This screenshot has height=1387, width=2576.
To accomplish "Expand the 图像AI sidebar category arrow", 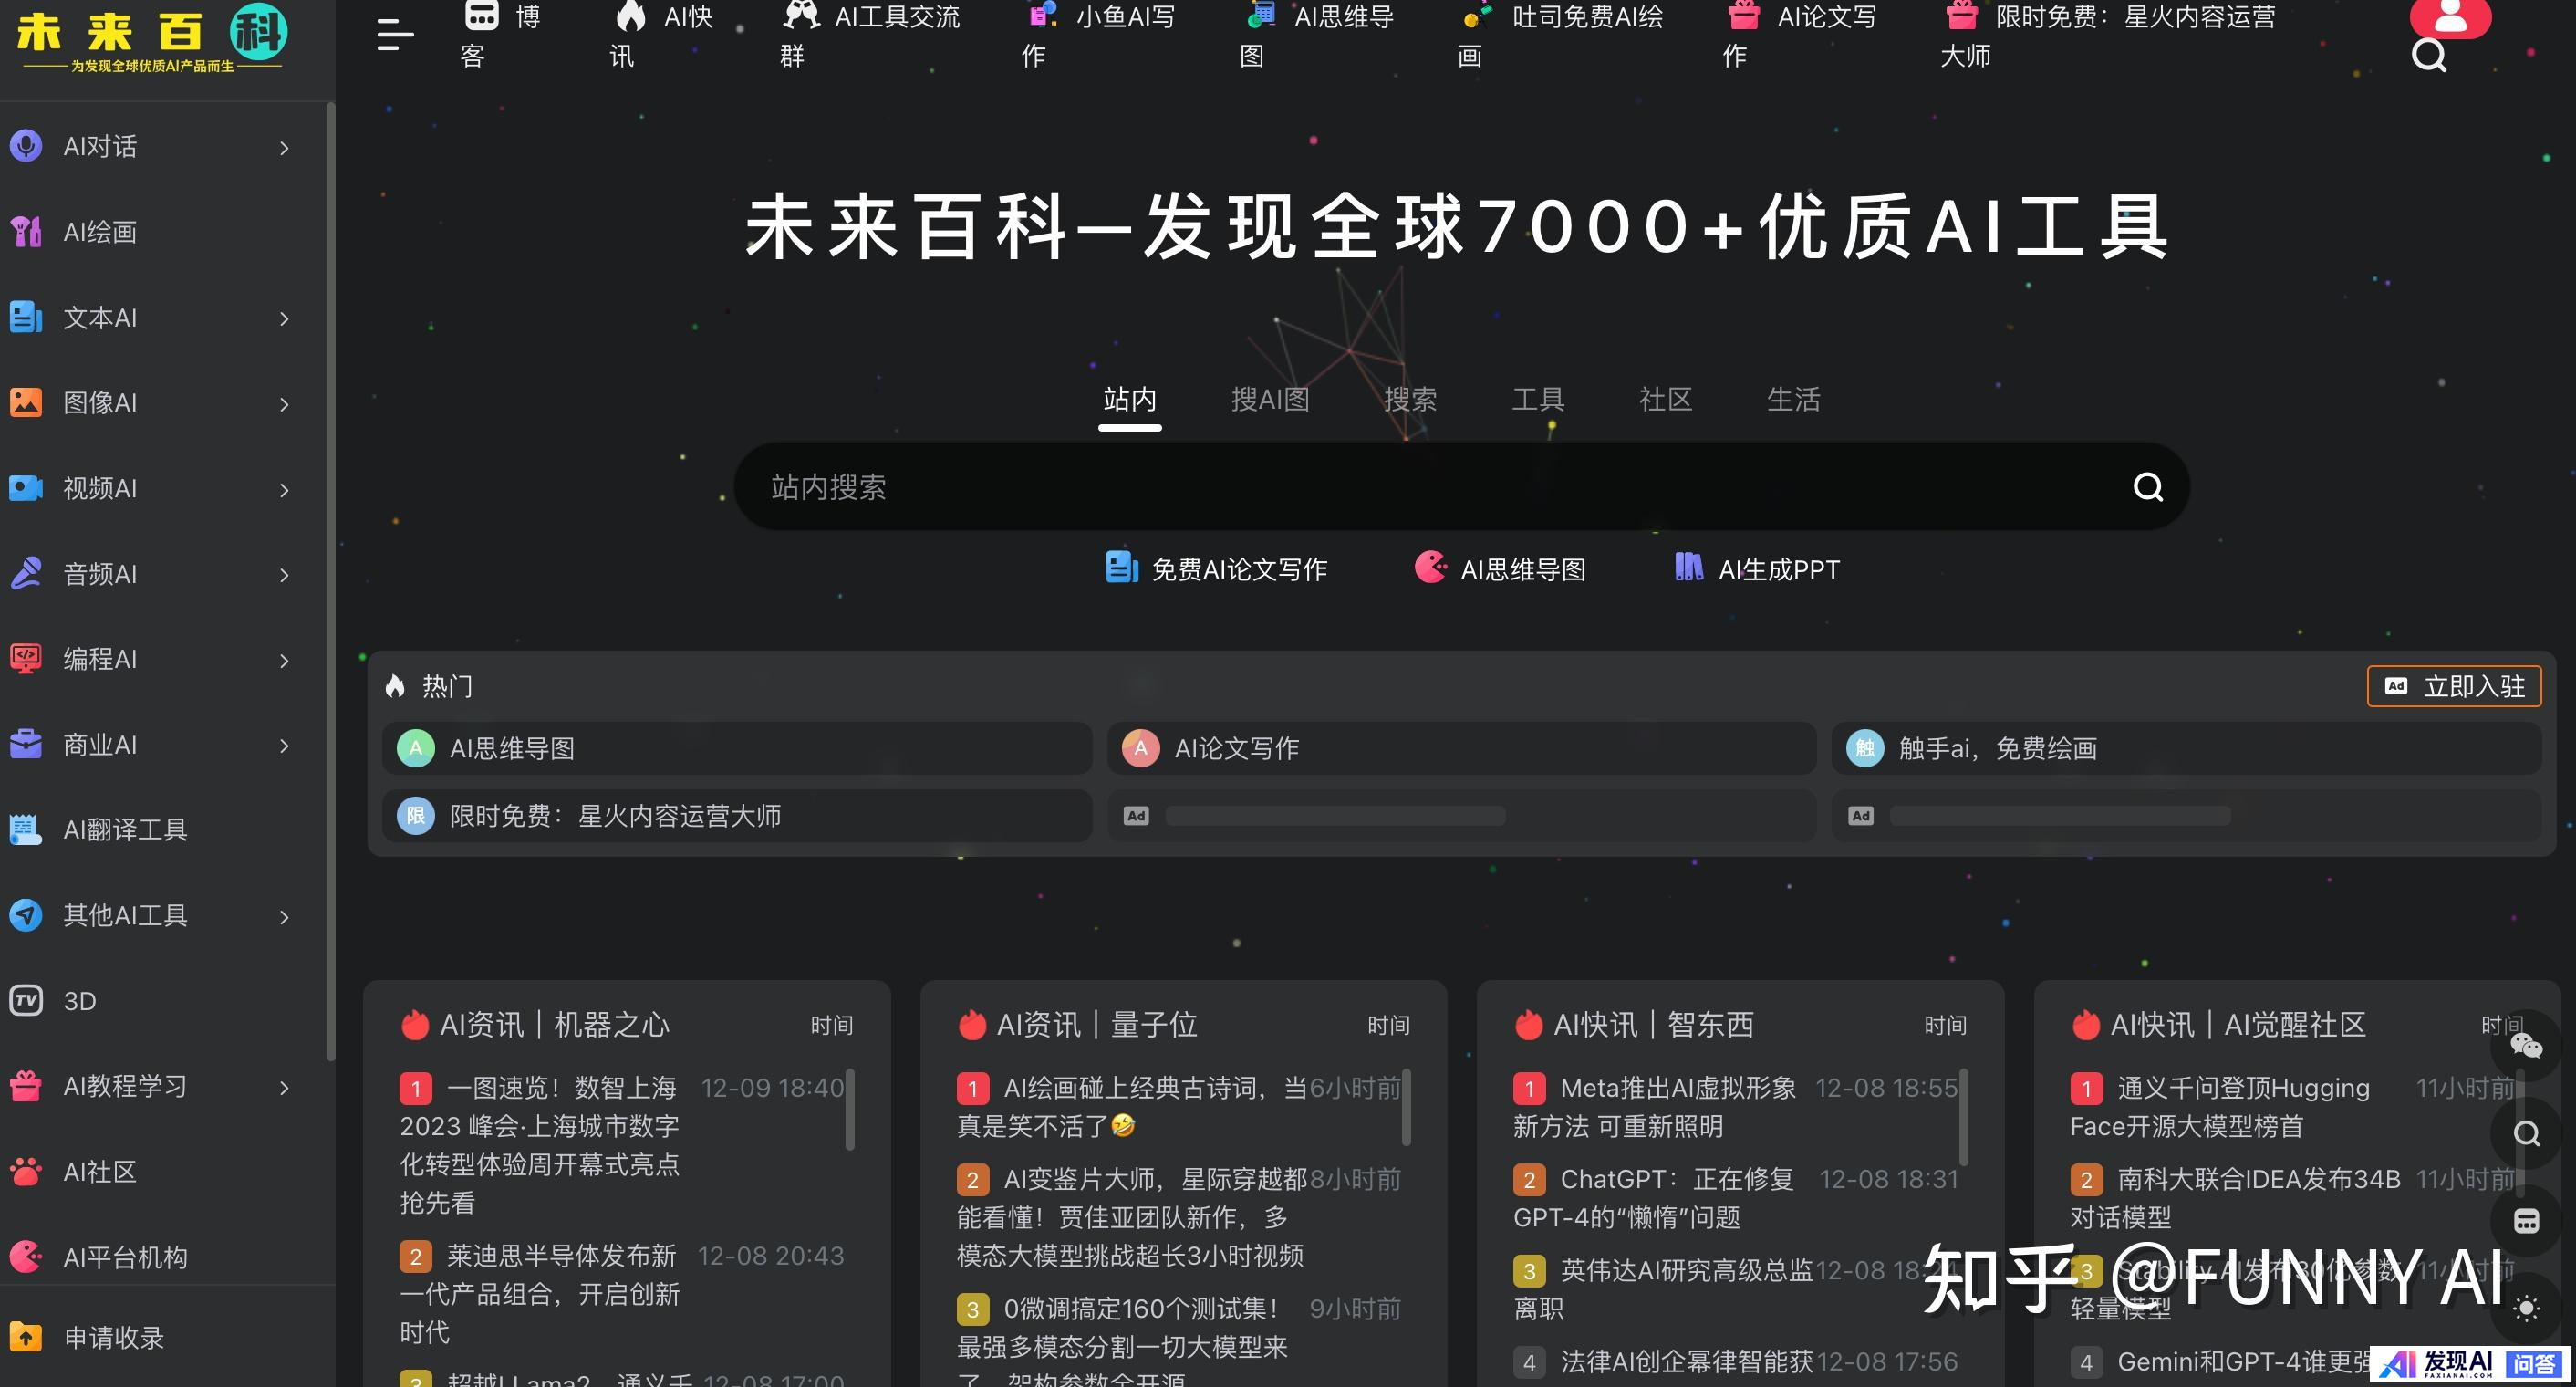I will (x=284, y=404).
